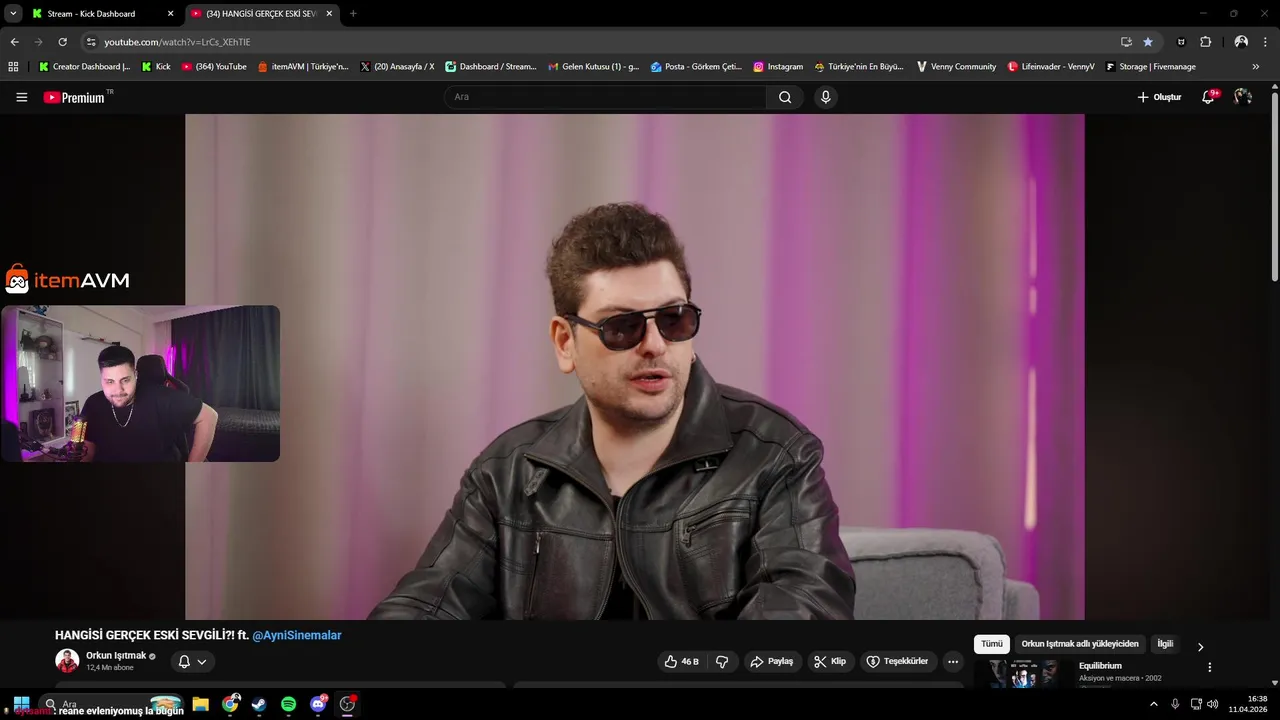
Task: Open more actions three-dot menu under video
Action: pos(953,661)
